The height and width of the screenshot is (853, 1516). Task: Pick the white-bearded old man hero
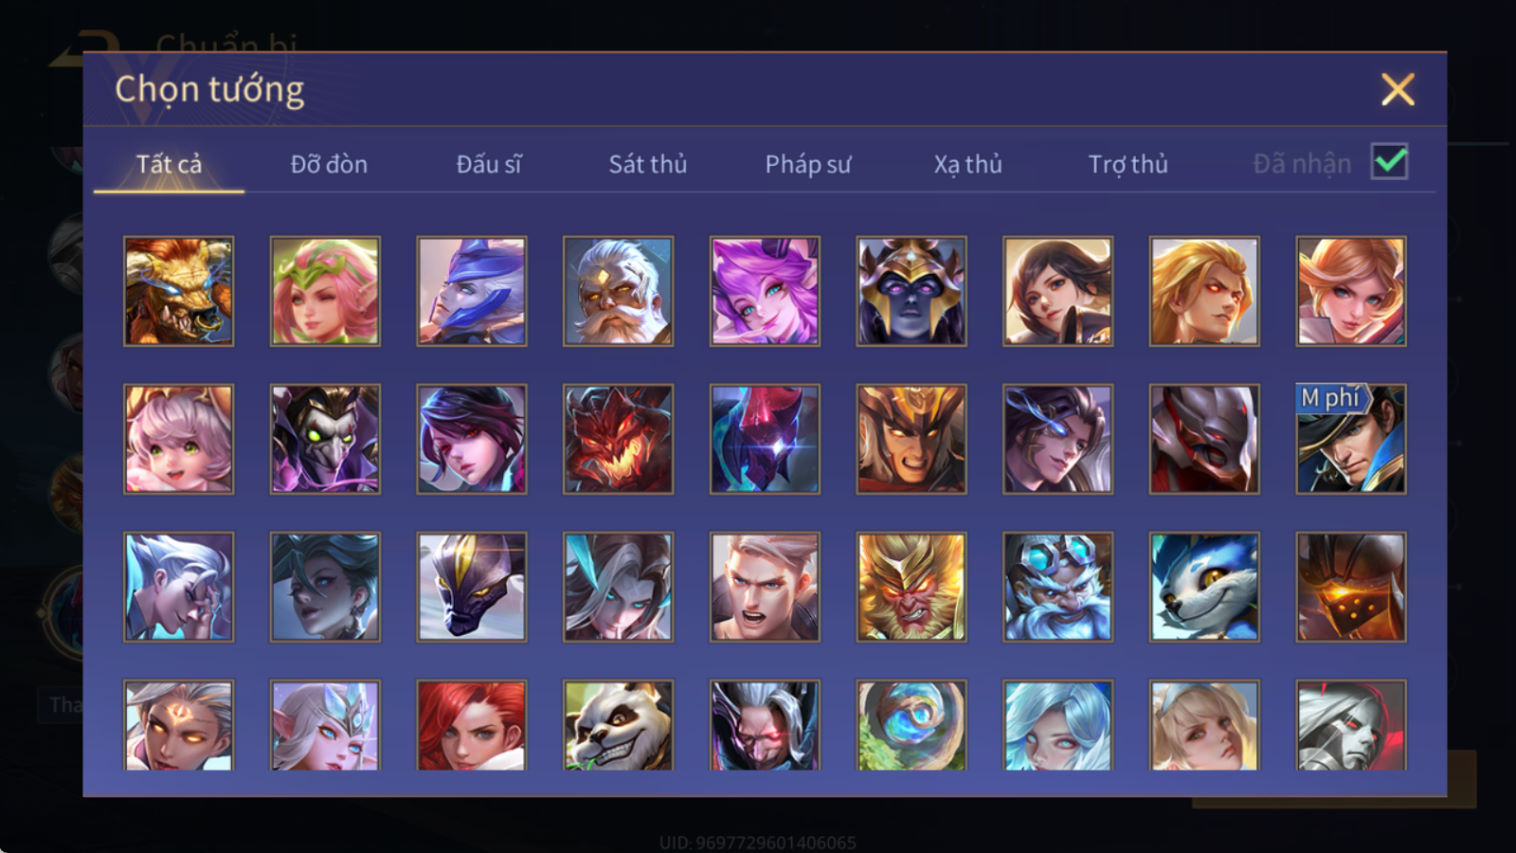[618, 291]
